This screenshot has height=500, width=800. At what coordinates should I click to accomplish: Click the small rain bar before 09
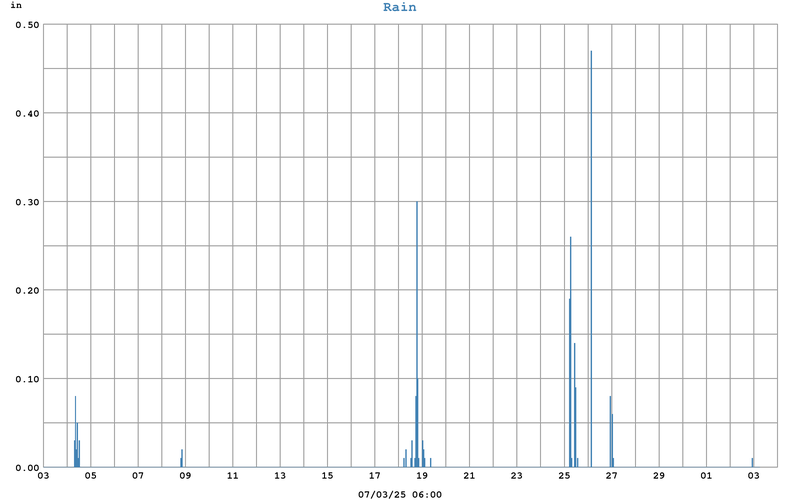[x=182, y=458]
